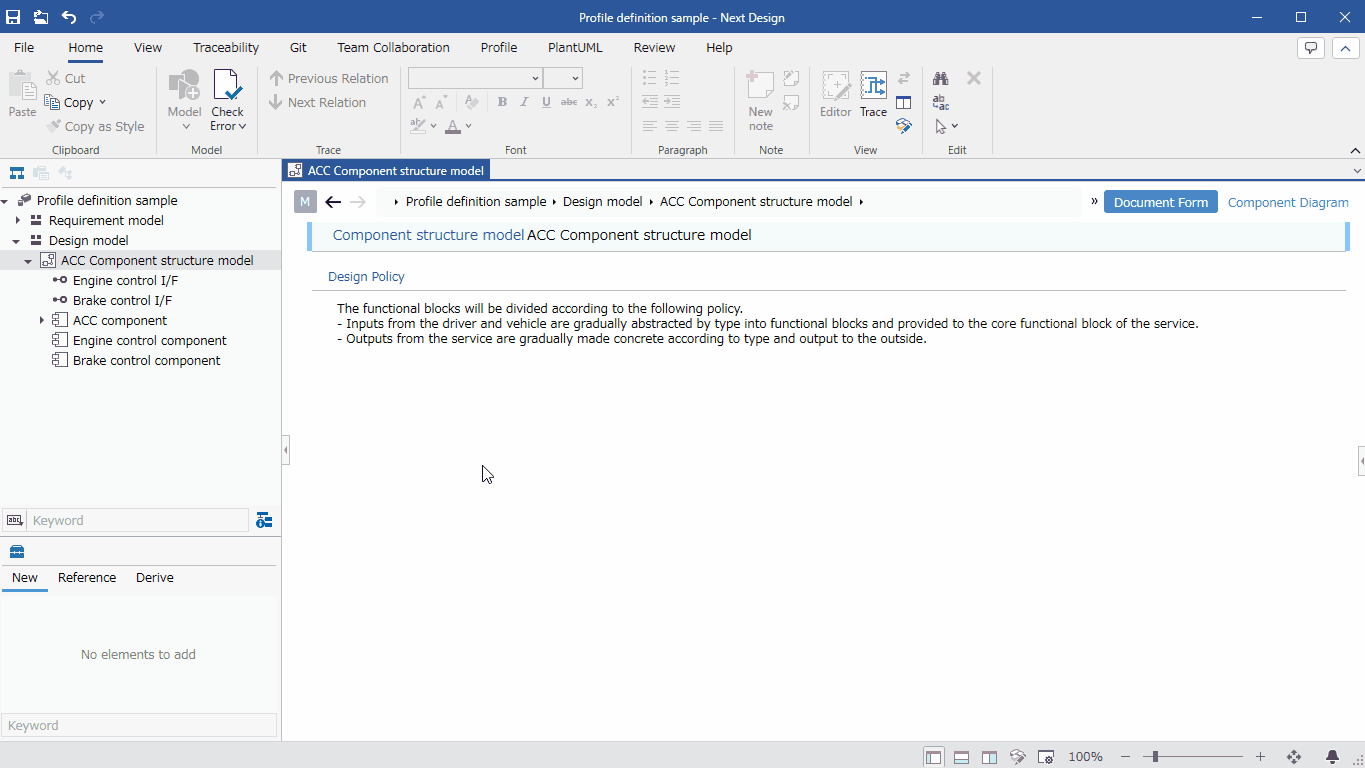The height and width of the screenshot is (768, 1365).
Task: Expand the Requirement model tree node
Action: (17, 220)
